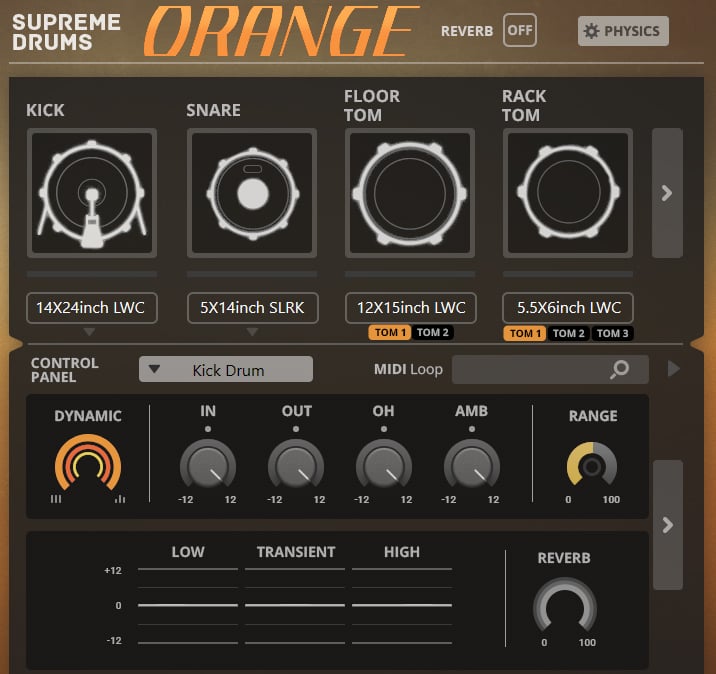Select the Snare drum icon
This screenshot has height=674, width=716.
[x=251, y=192]
